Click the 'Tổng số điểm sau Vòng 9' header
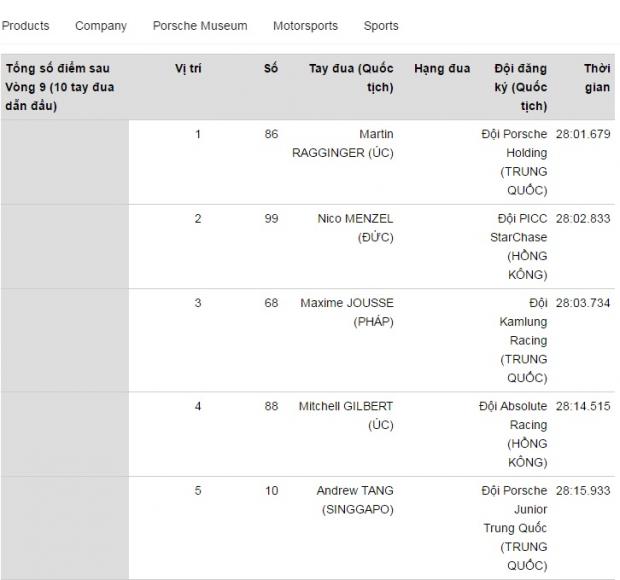The image size is (620, 580). pos(60,87)
